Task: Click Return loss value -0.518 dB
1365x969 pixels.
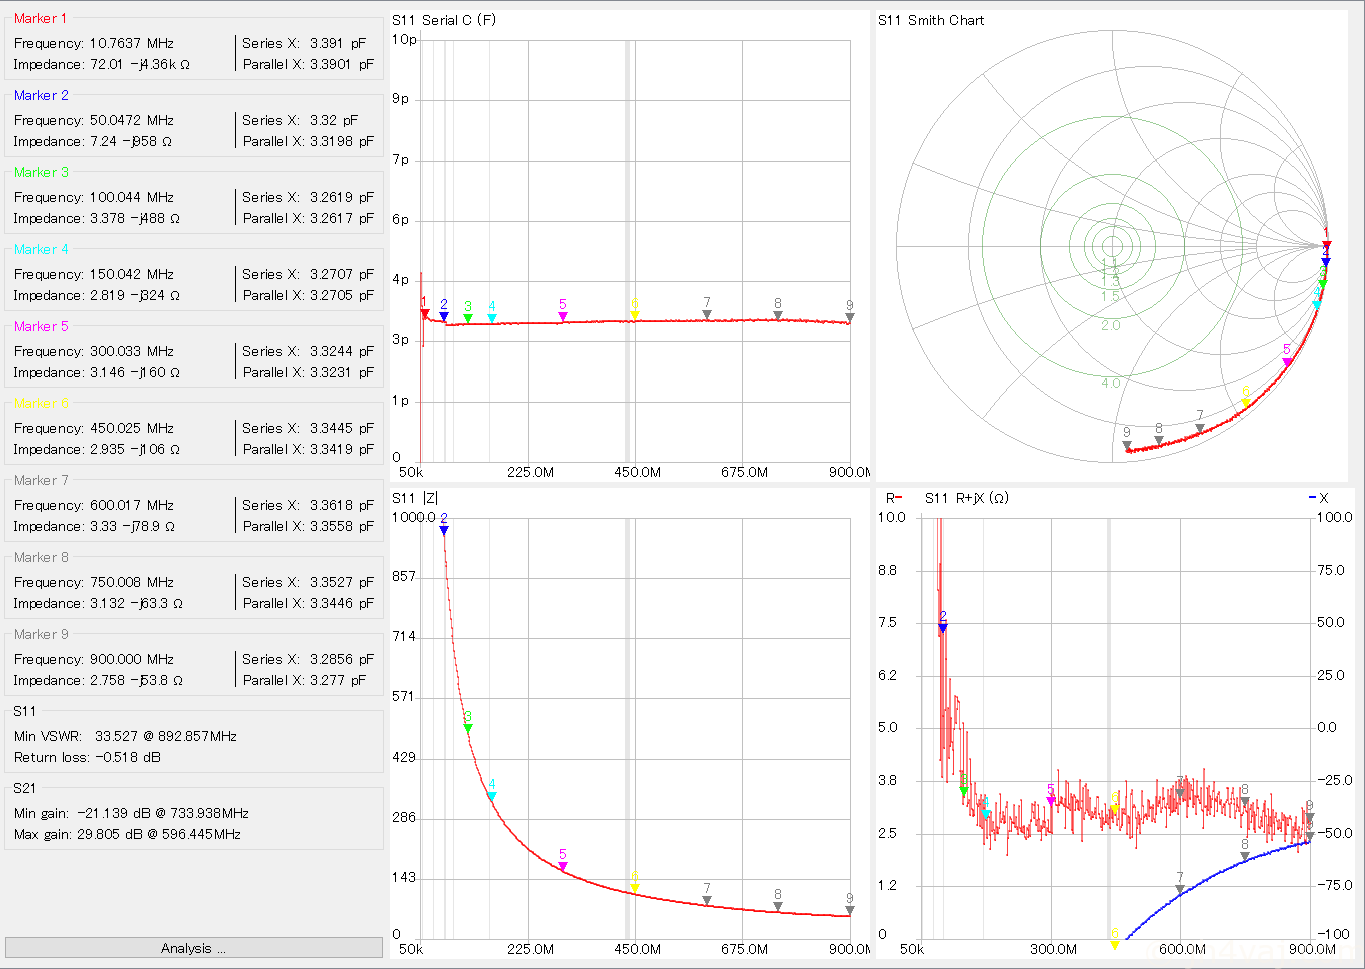Action: pos(129,757)
